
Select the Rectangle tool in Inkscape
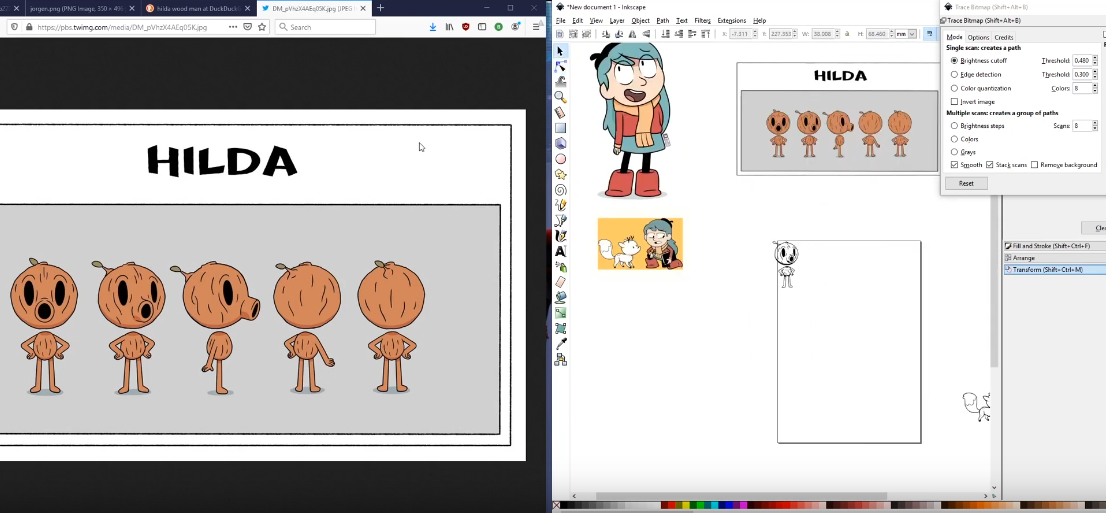pyautogui.click(x=561, y=128)
